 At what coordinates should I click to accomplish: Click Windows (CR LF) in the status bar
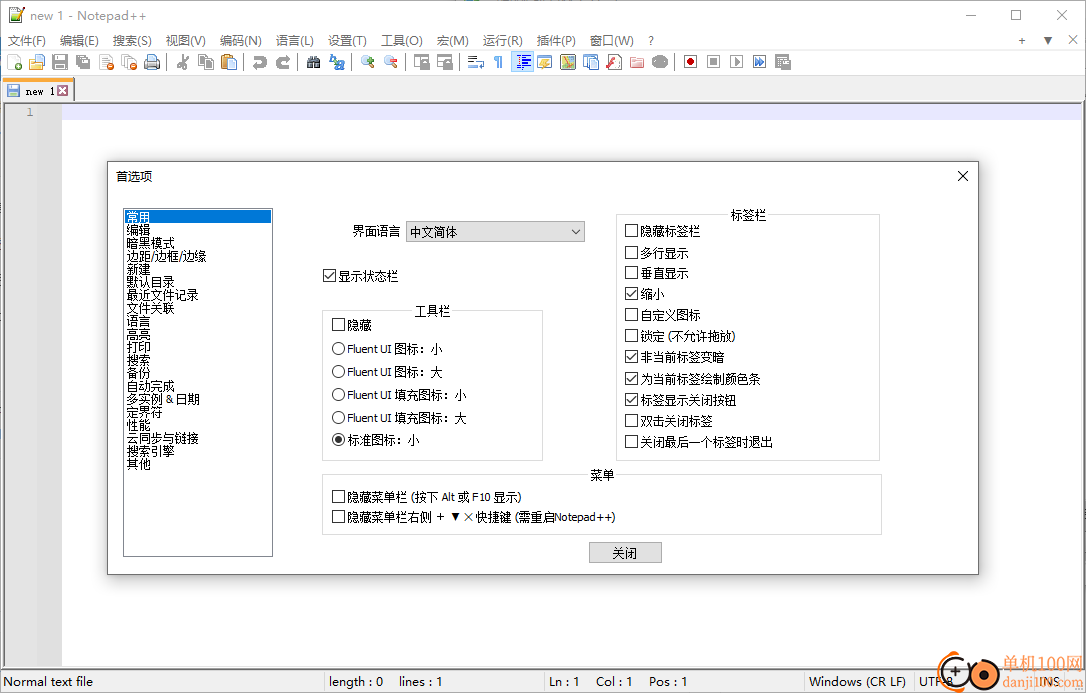[857, 682]
